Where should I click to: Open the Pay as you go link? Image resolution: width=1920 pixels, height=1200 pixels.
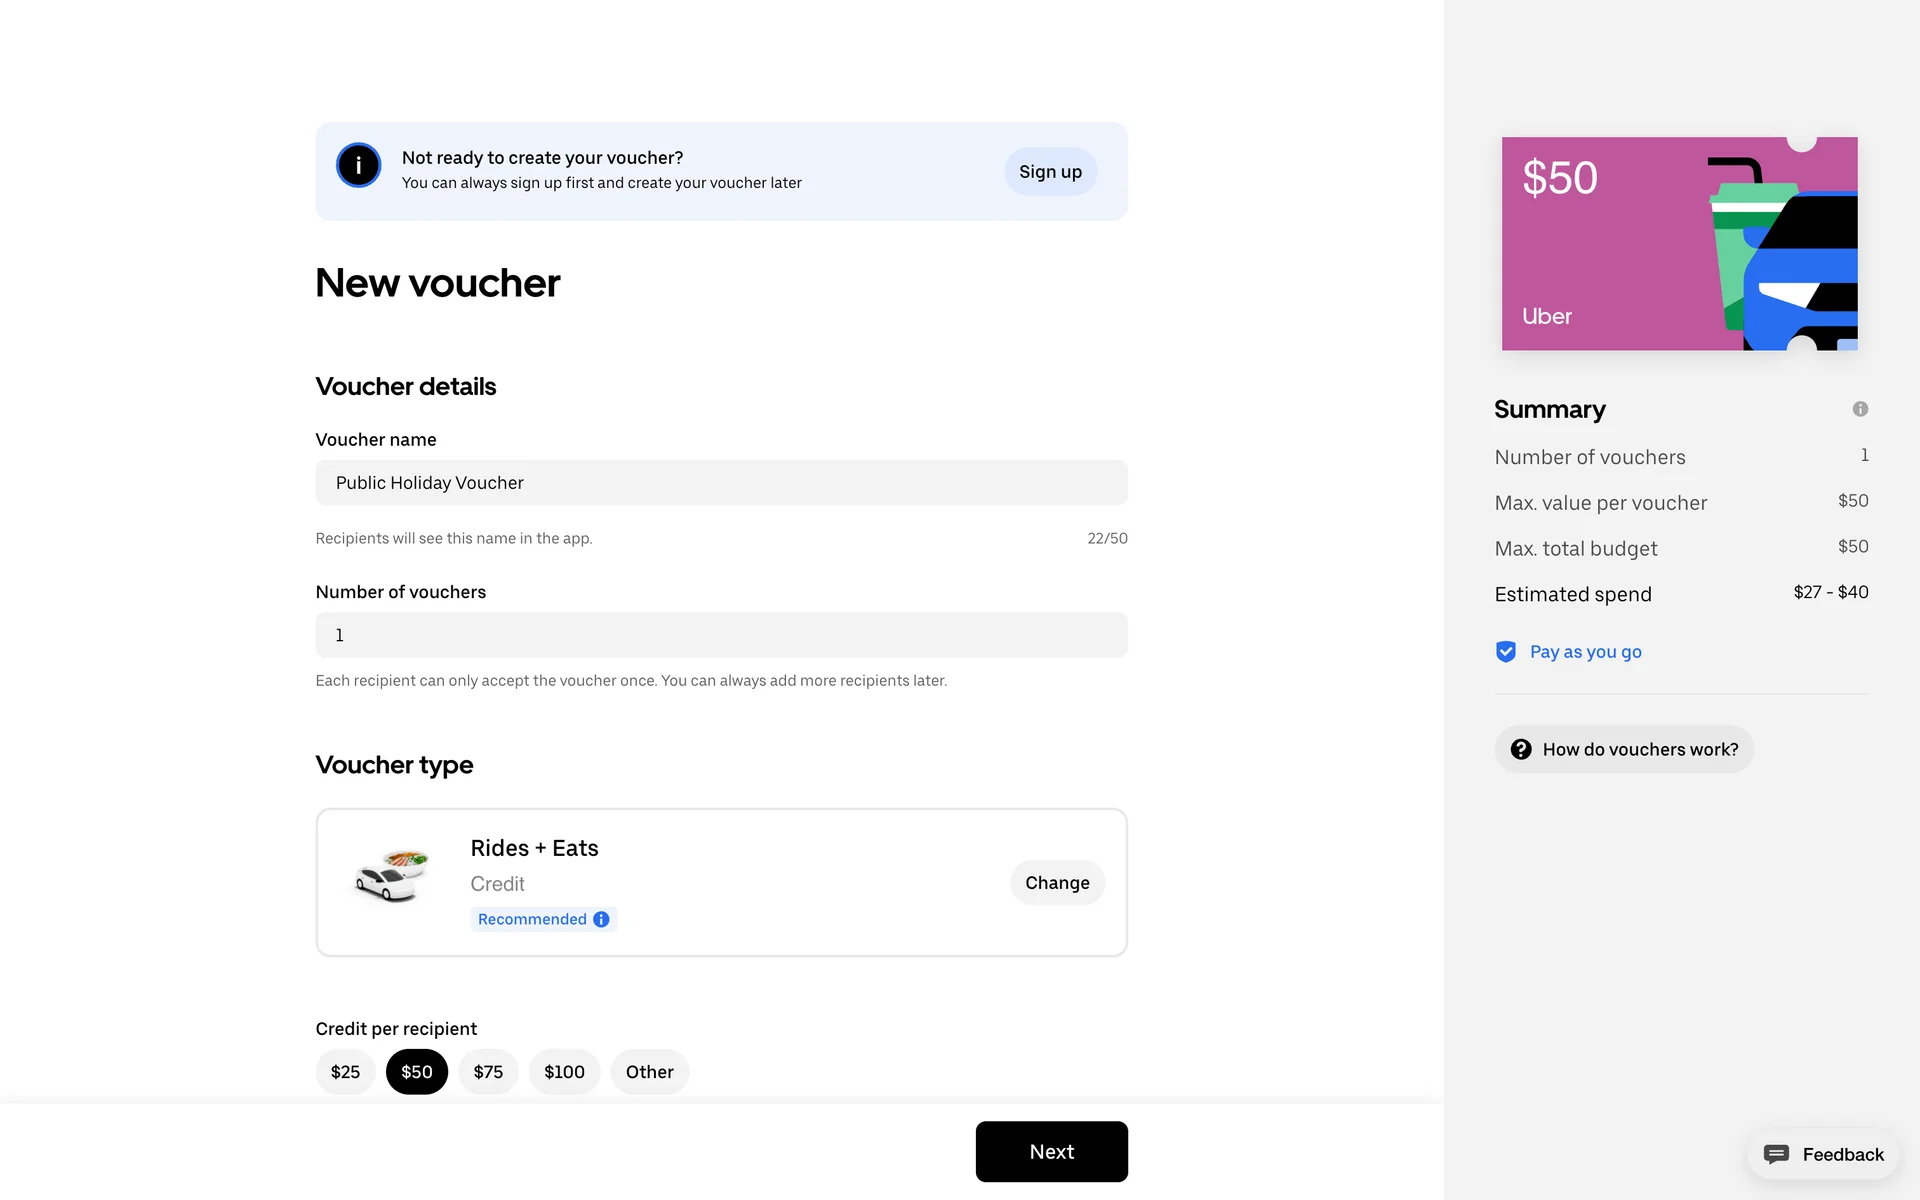pyautogui.click(x=1585, y=652)
